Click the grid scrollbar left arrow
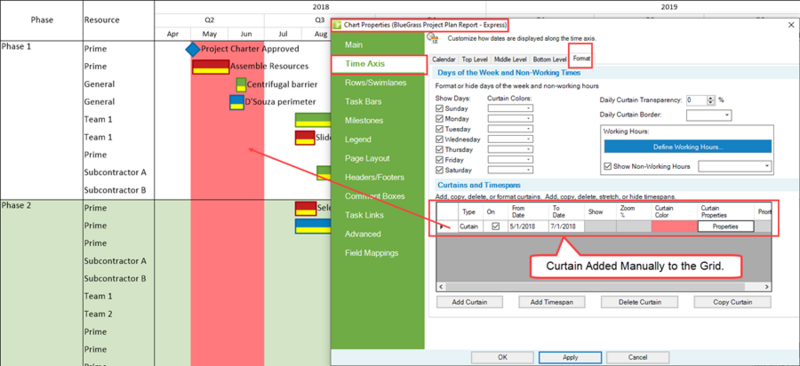Viewport: 800px width, 366px height. [x=440, y=287]
